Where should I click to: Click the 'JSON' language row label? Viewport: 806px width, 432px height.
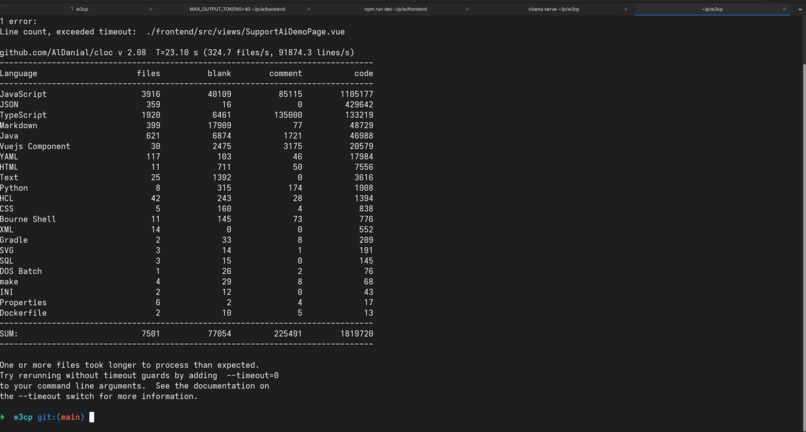click(x=9, y=104)
